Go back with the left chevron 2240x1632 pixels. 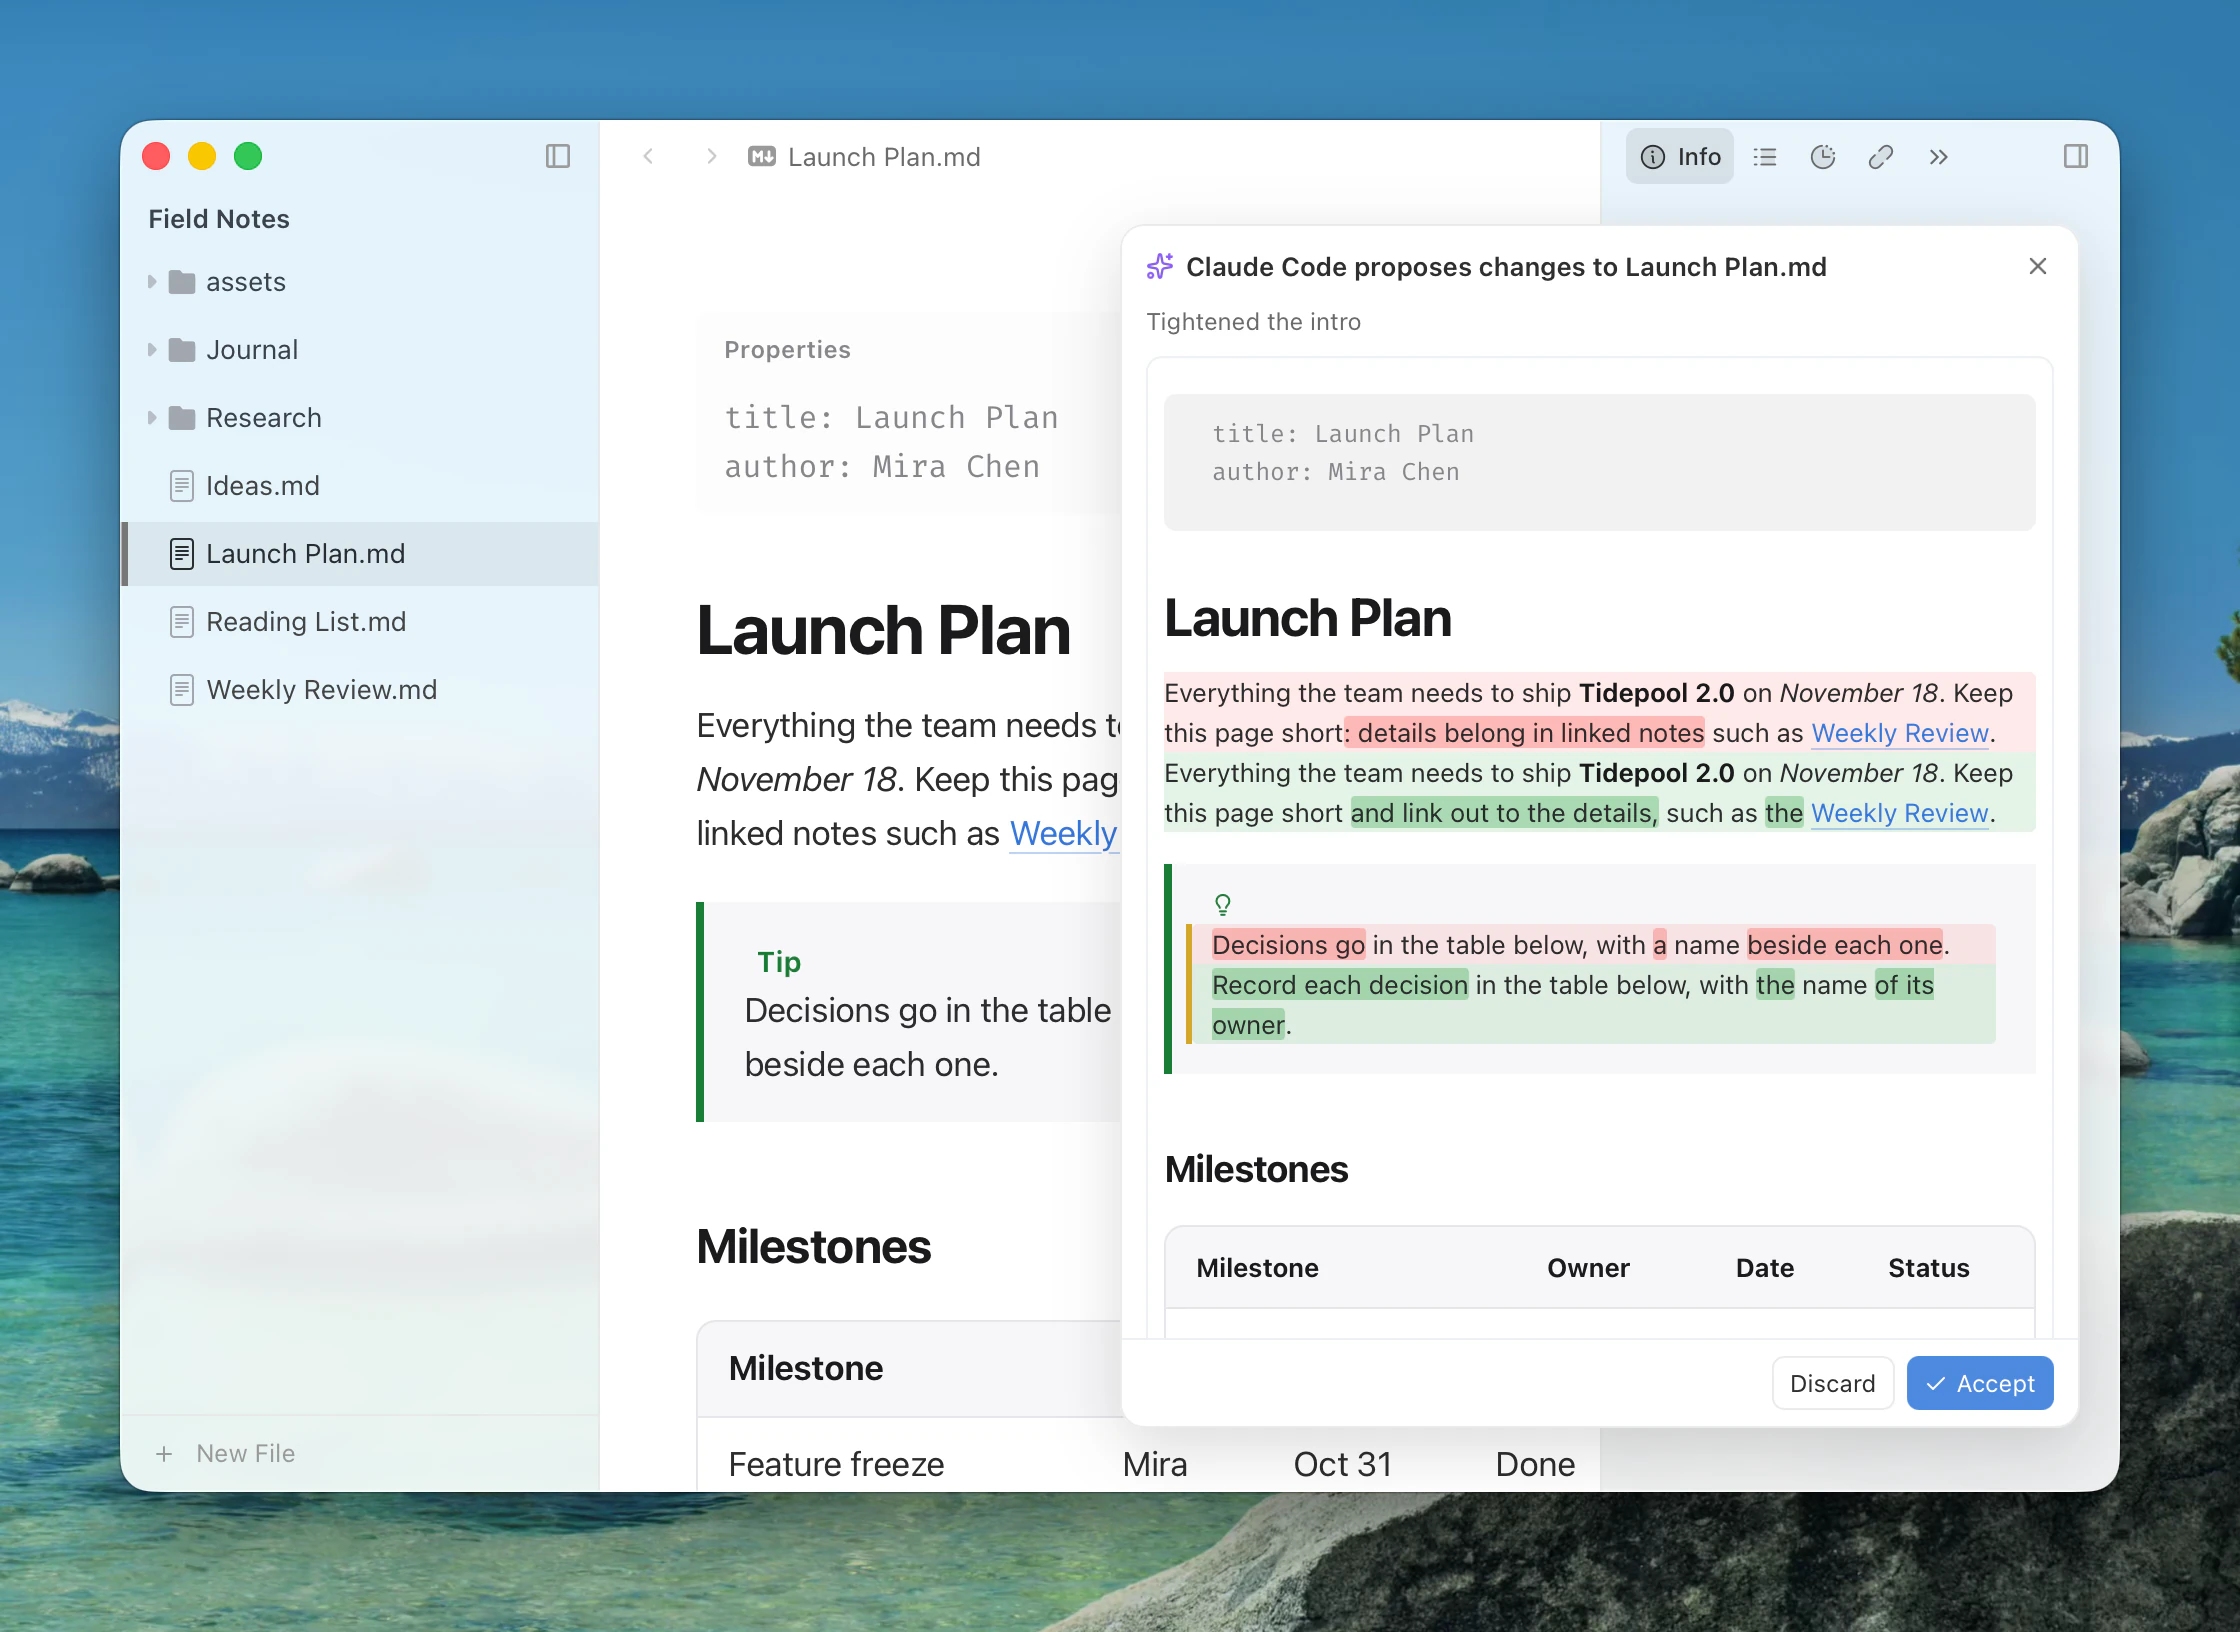[648, 156]
